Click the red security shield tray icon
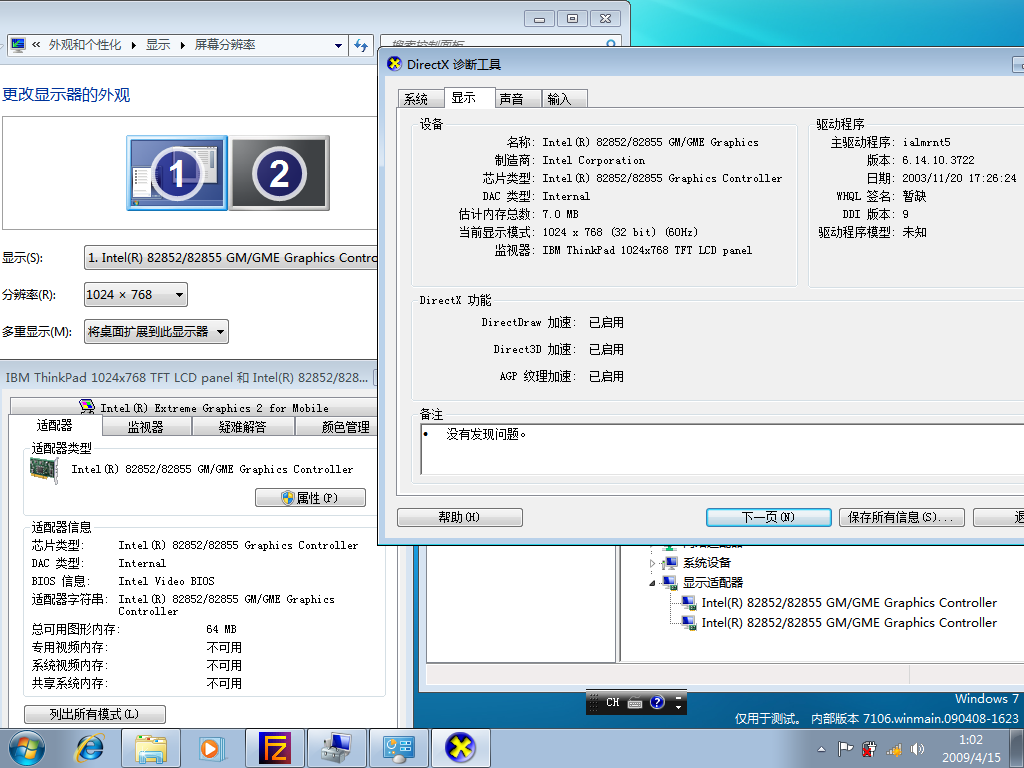The width and height of the screenshot is (1024, 768). click(869, 749)
